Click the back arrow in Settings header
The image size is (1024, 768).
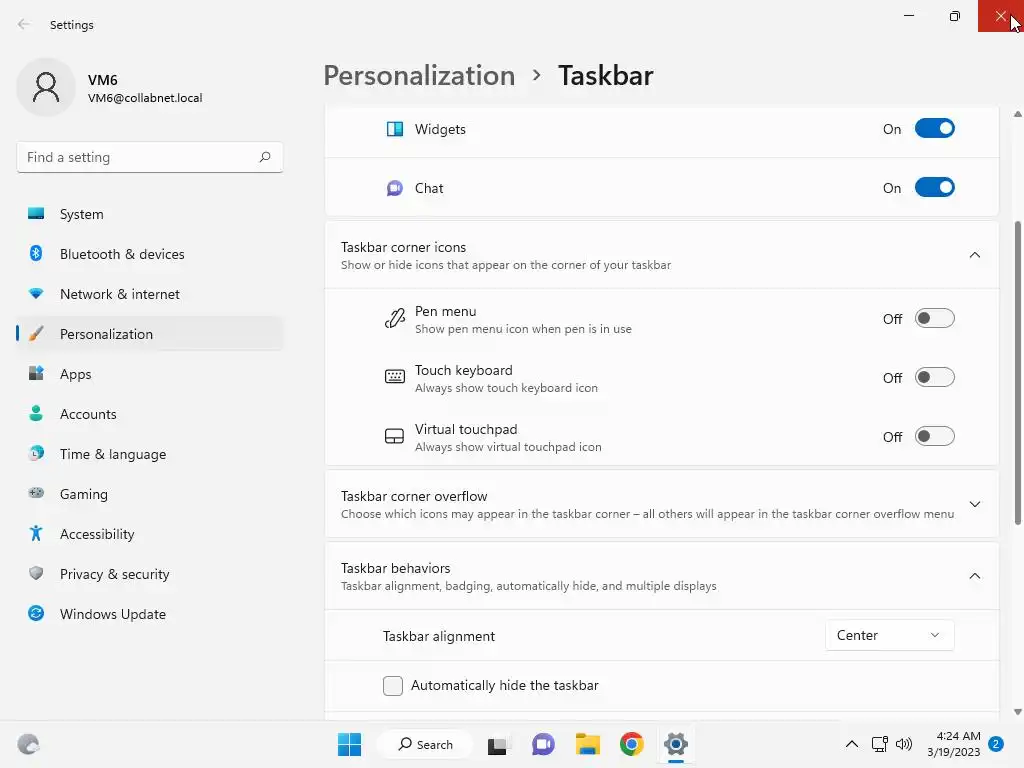(24, 25)
